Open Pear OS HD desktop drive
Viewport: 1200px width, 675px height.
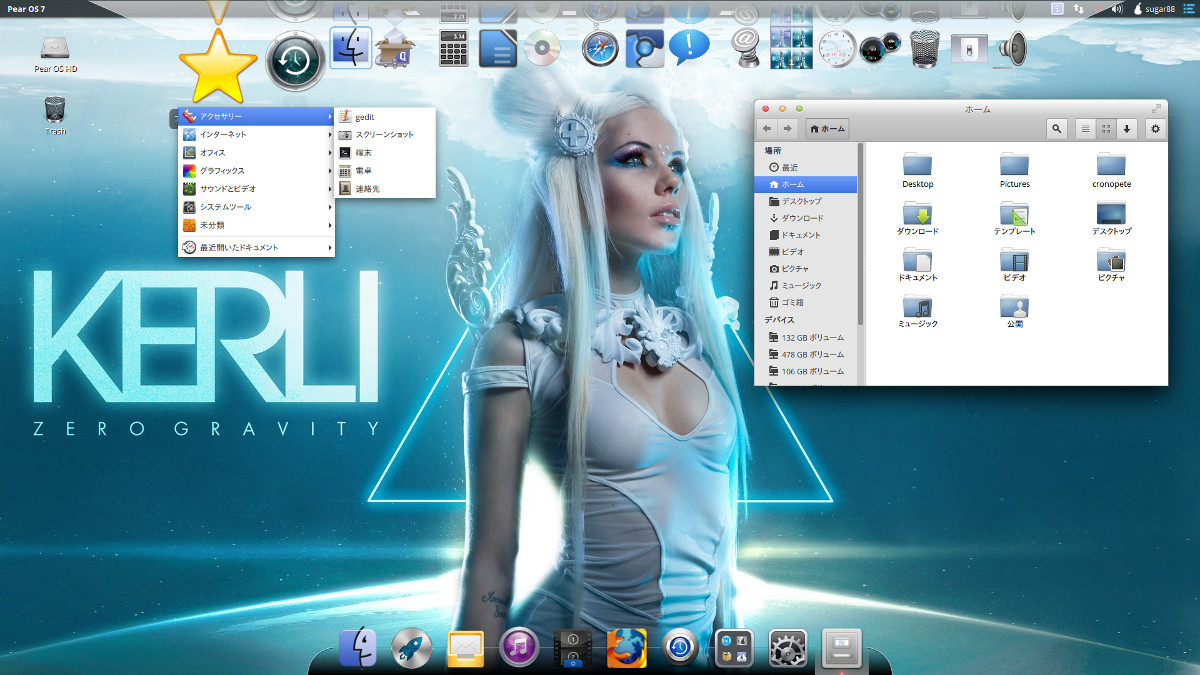[56, 55]
